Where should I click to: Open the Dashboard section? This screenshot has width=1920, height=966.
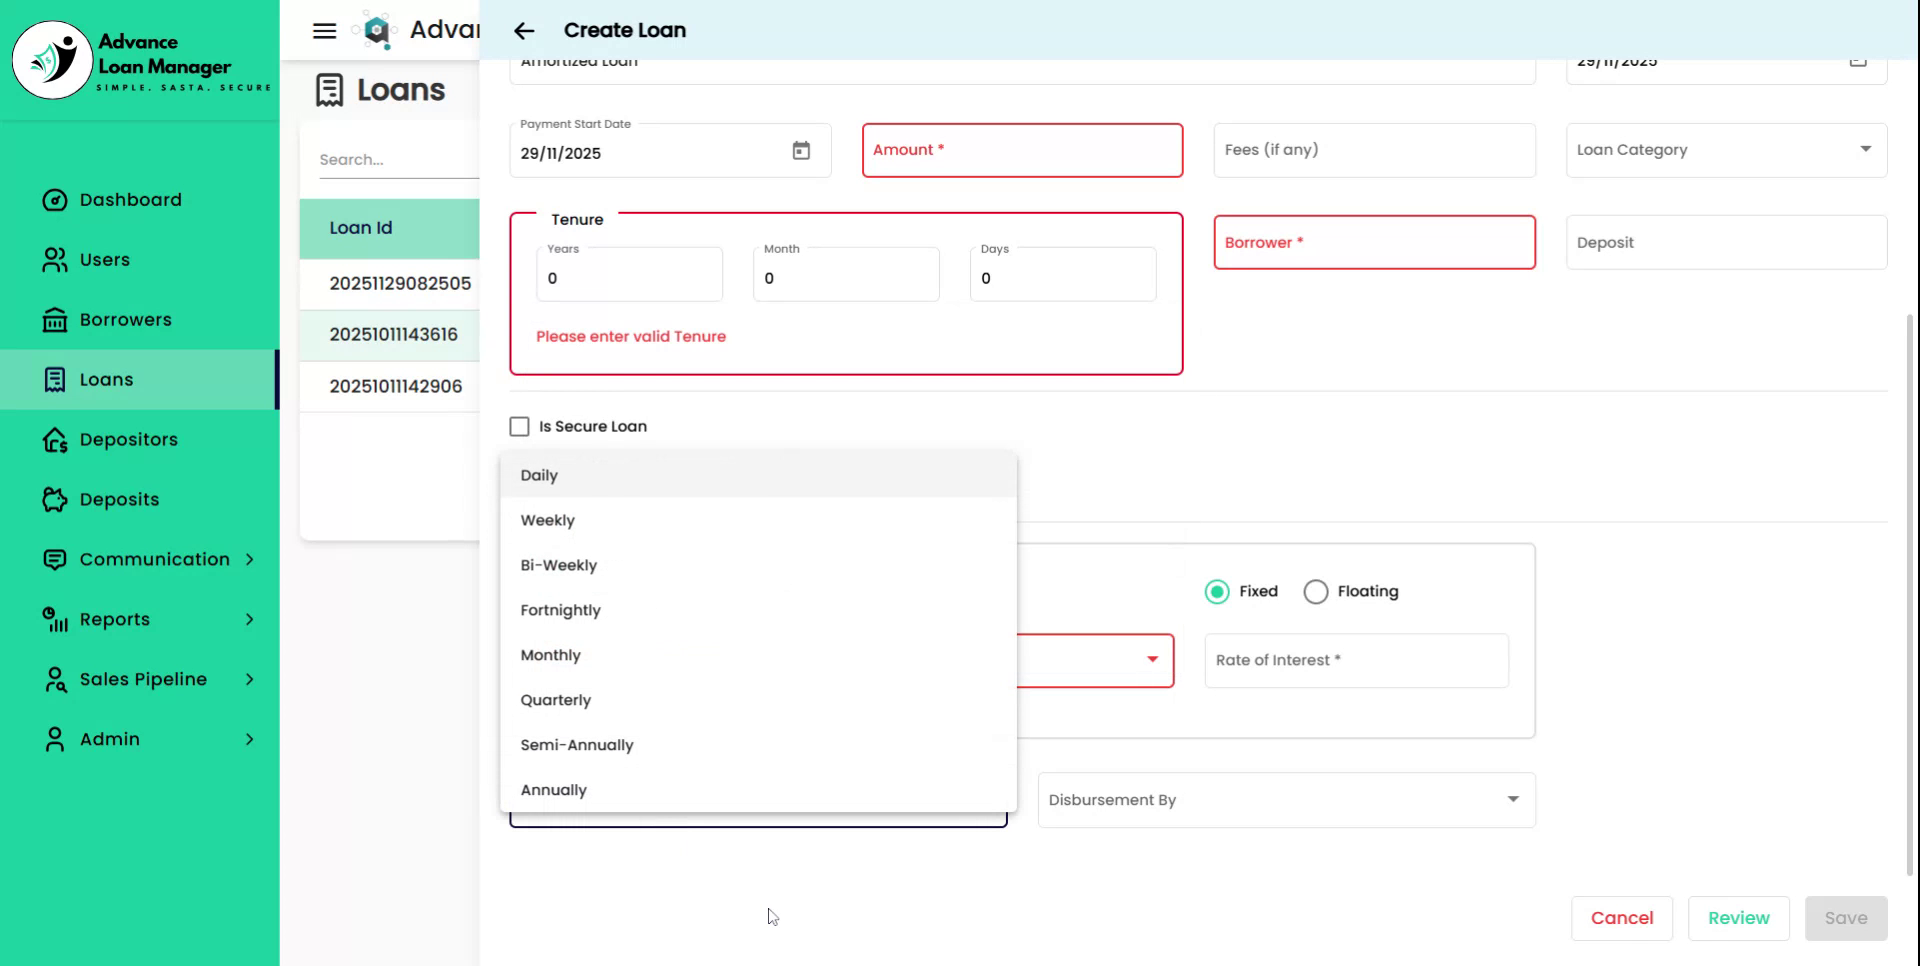(x=112, y=199)
